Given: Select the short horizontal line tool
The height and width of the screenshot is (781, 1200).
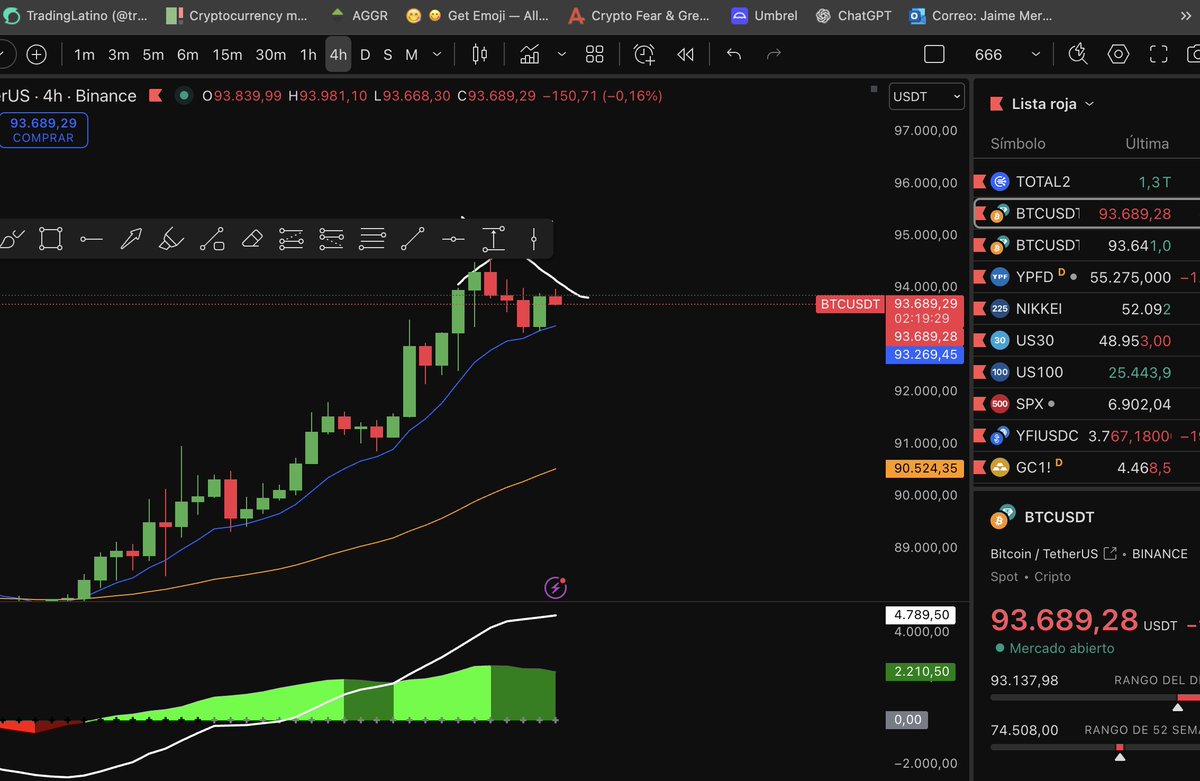Looking at the screenshot, I should (453, 239).
